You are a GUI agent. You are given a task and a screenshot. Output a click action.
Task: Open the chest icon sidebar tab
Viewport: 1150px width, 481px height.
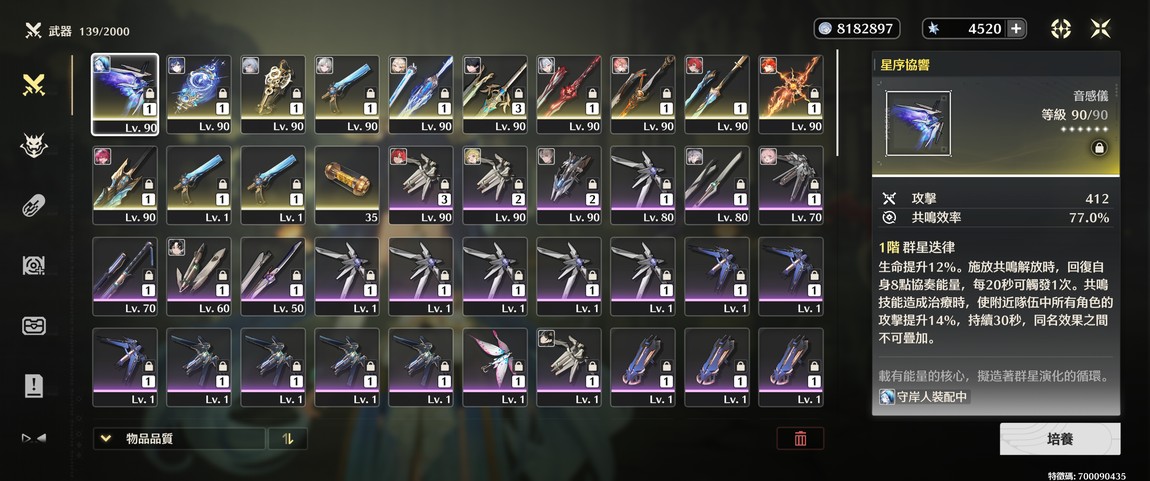click(34, 326)
